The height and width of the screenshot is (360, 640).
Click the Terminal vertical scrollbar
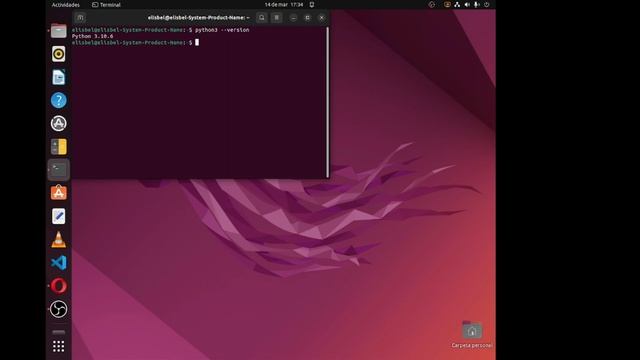[327, 102]
